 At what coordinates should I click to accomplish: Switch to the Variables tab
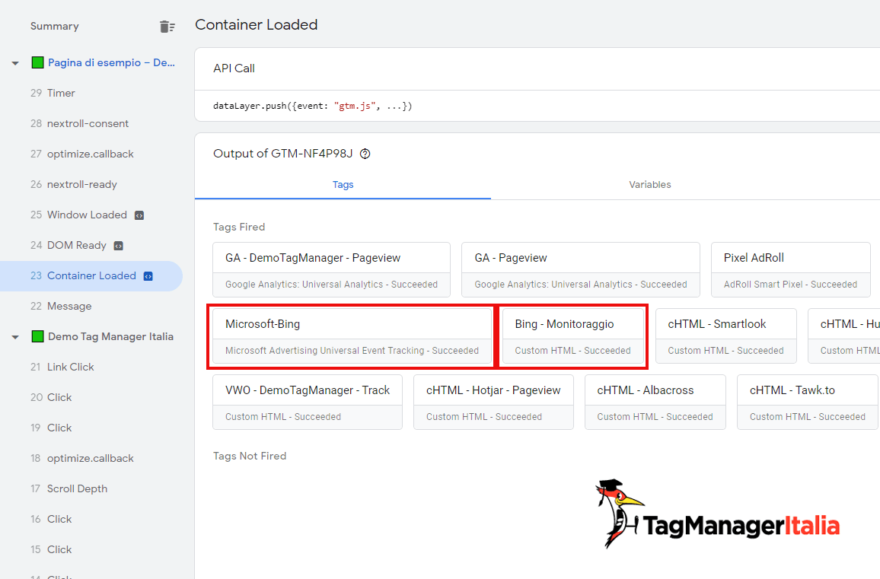[x=650, y=185]
